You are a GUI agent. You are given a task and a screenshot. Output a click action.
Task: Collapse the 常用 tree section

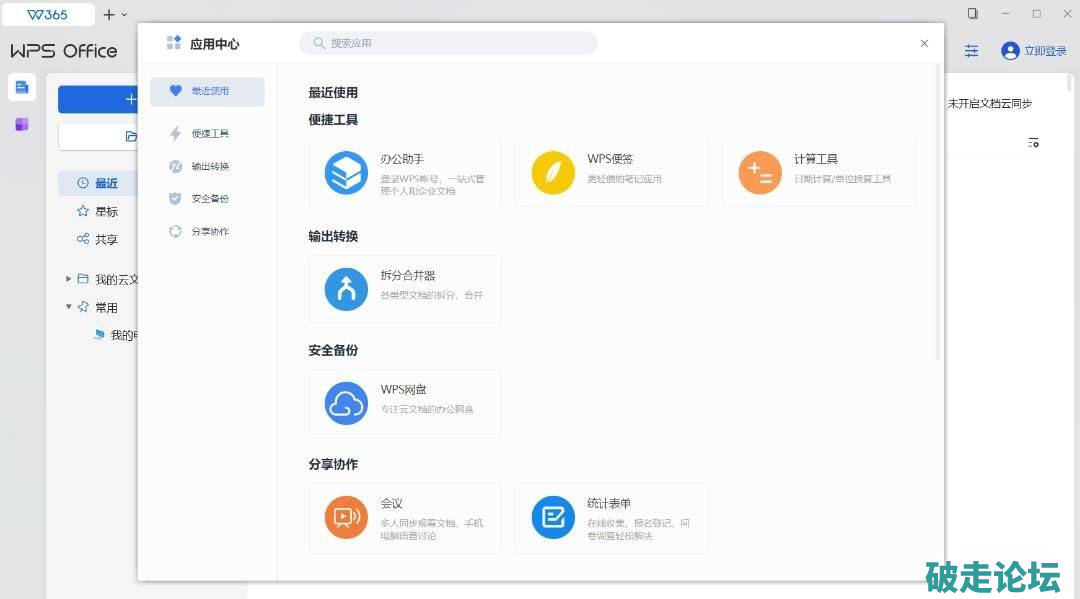(69, 307)
